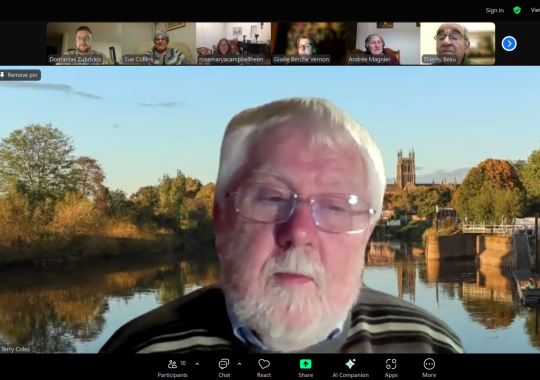
Task: Expand the Participants options caret
Action: pyautogui.click(x=197, y=364)
